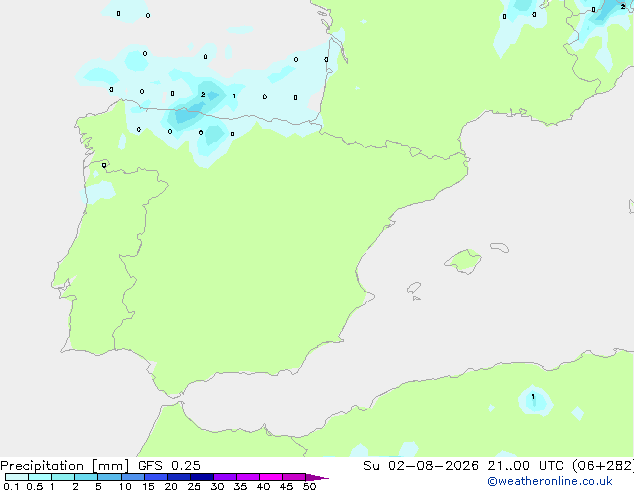This screenshot has height=490, width=634.
Task: Click the legend label '50'
Action: (309, 486)
